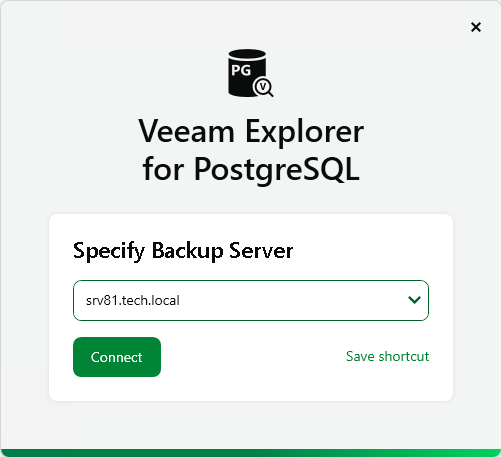Click the PG letters on the logo
The image size is (501, 457).
pyautogui.click(x=241, y=70)
